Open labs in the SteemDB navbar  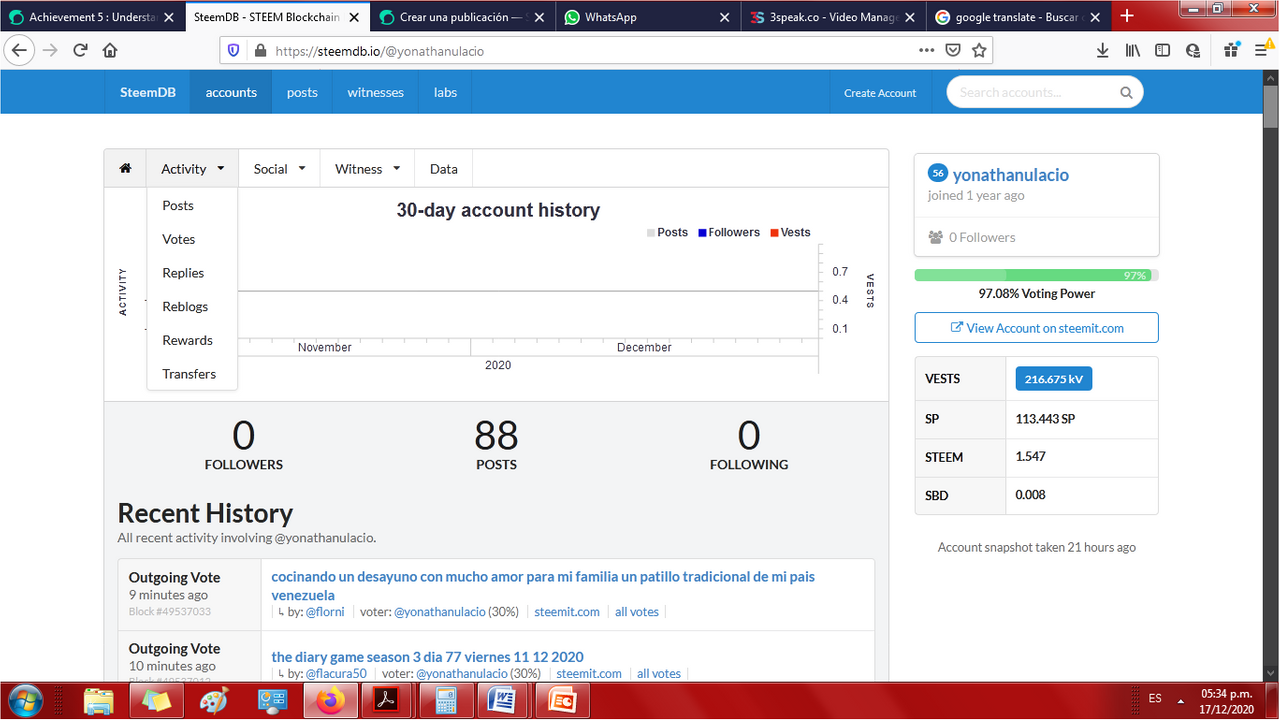[x=445, y=92]
